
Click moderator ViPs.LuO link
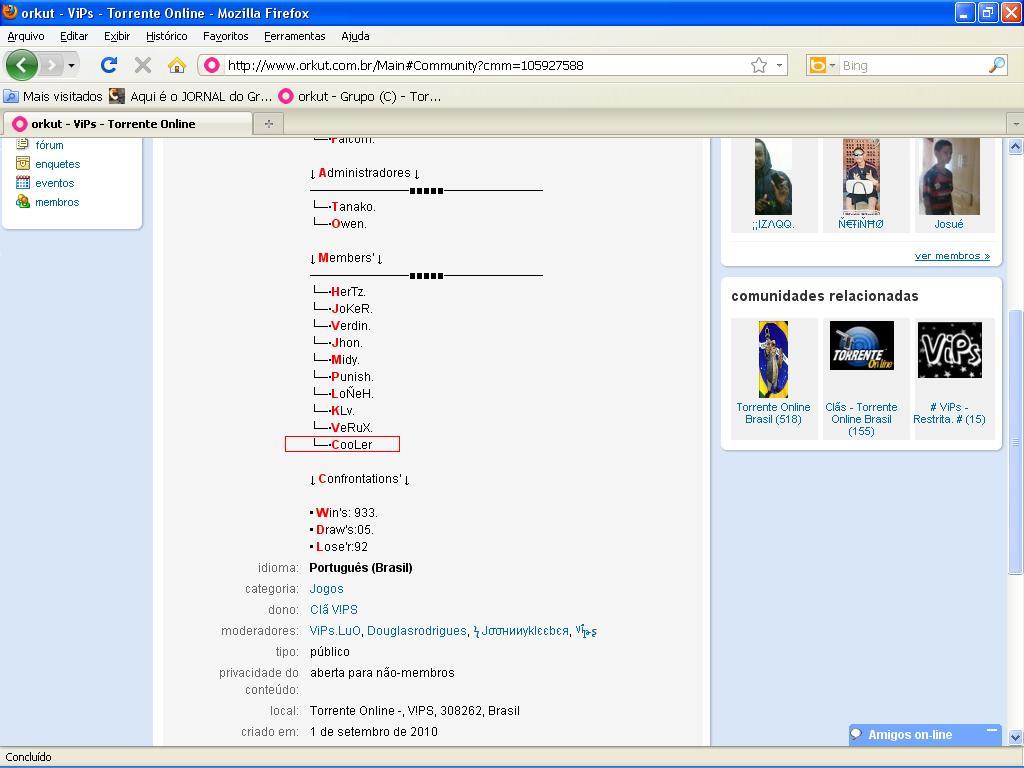tap(335, 630)
